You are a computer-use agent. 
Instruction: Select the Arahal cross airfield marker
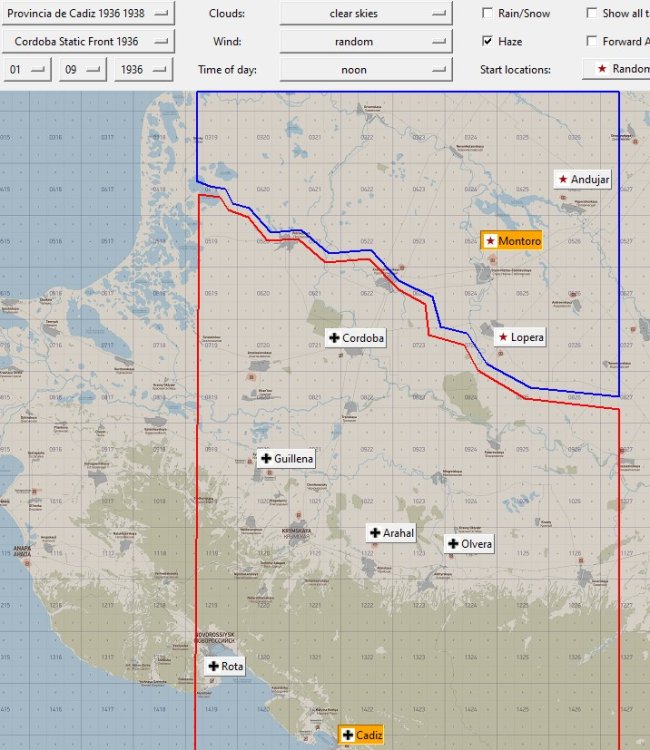tap(391, 533)
